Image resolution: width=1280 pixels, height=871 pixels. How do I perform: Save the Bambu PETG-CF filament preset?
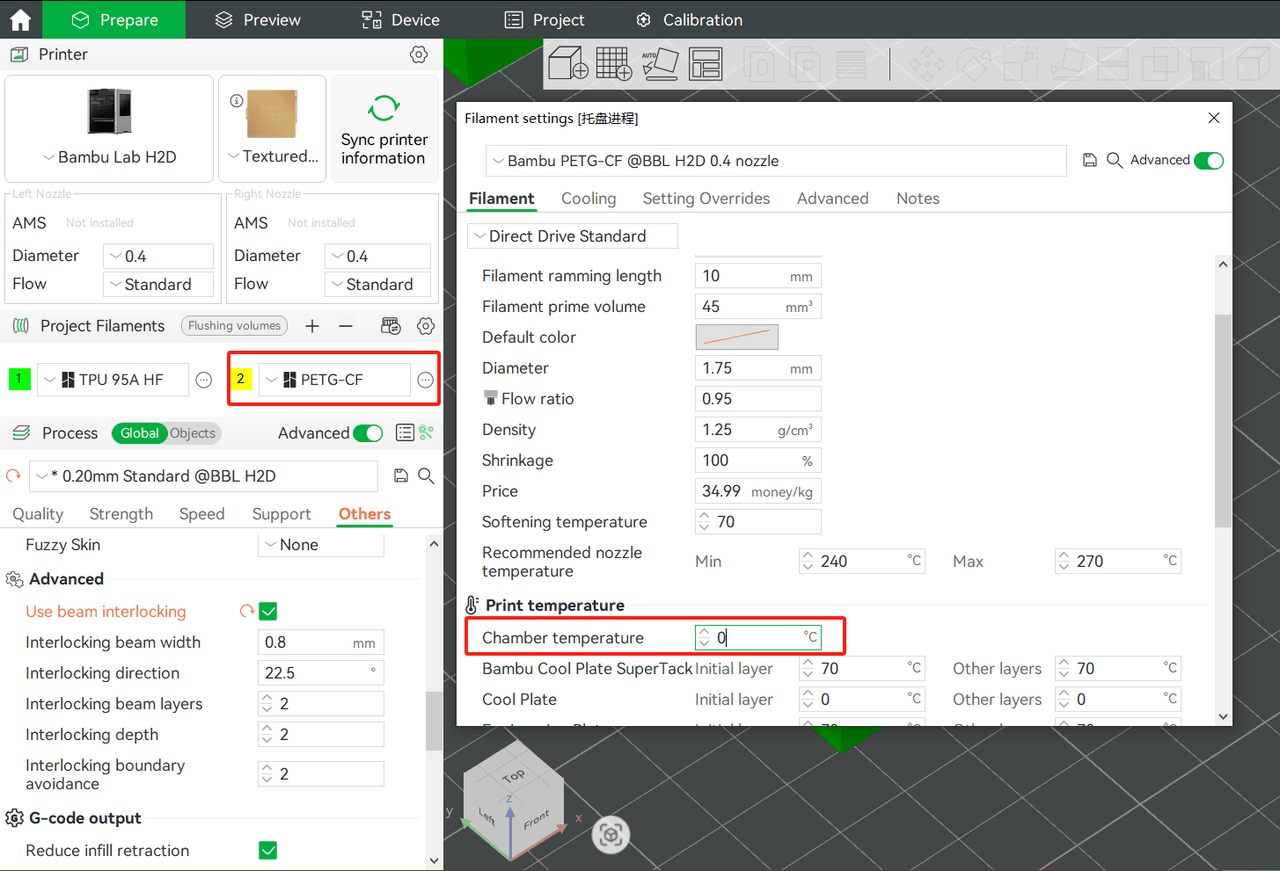pos(1090,160)
